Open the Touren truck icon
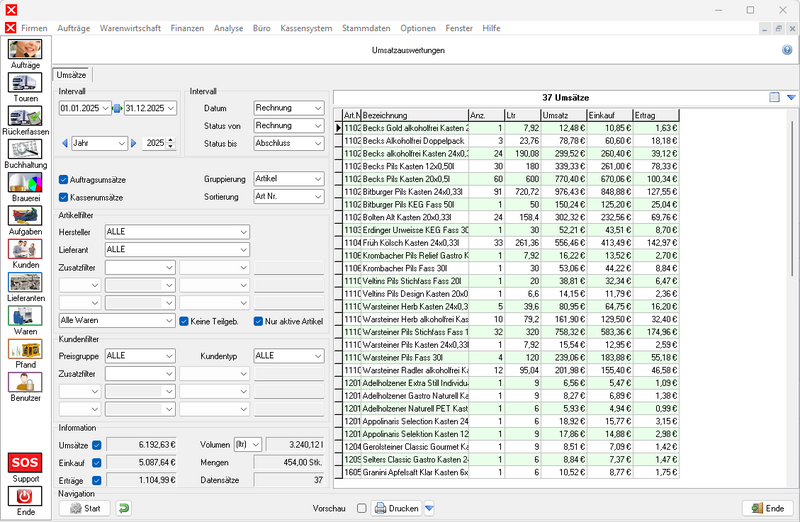 pyautogui.click(x=25, y=83)
